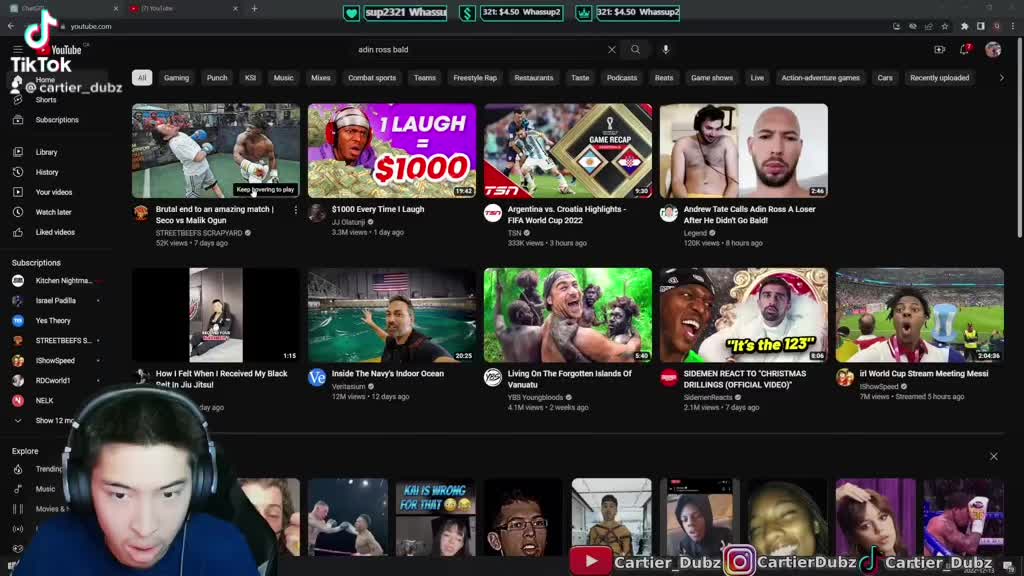Open Brutal end to amazing match thumbnail
The image size is (1024, 576).
pyautogui.click(x=216, y=151)
